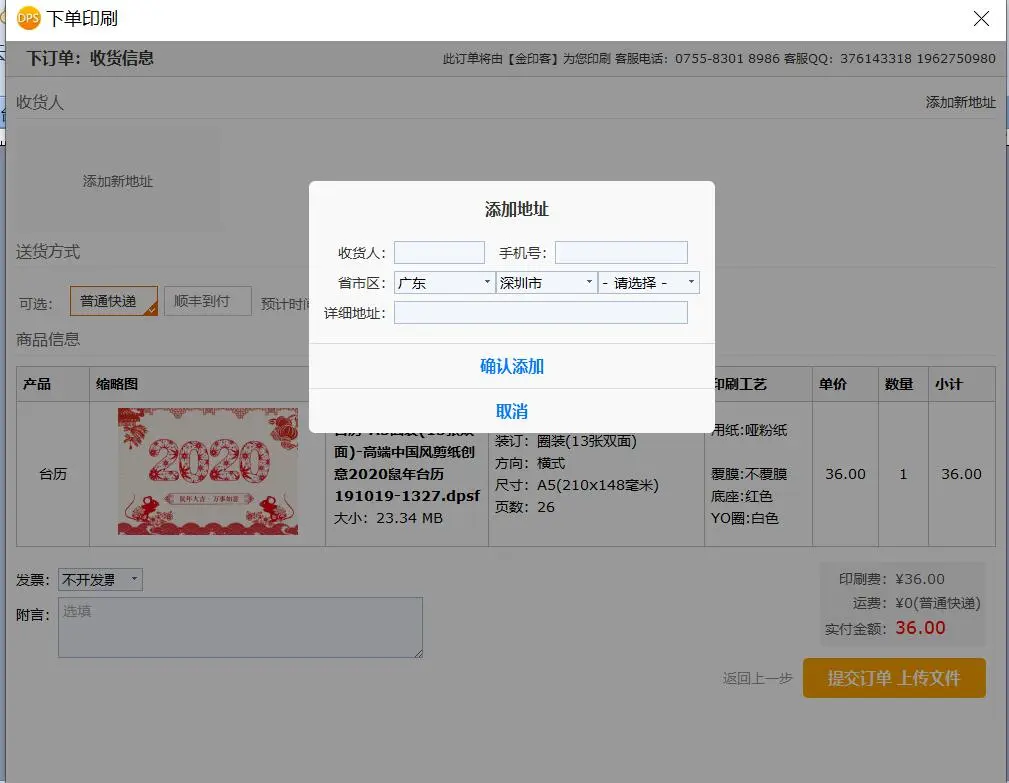The image size is (1009, 783).
Task: Click the customer service phone number text
Action: point(727,59)
